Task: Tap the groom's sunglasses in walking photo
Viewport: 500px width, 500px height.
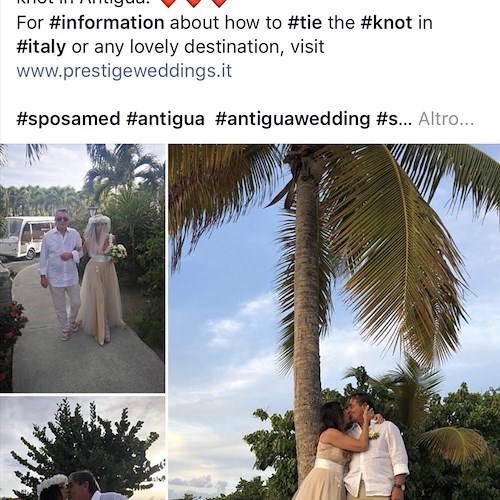Action: pos(62,219)
